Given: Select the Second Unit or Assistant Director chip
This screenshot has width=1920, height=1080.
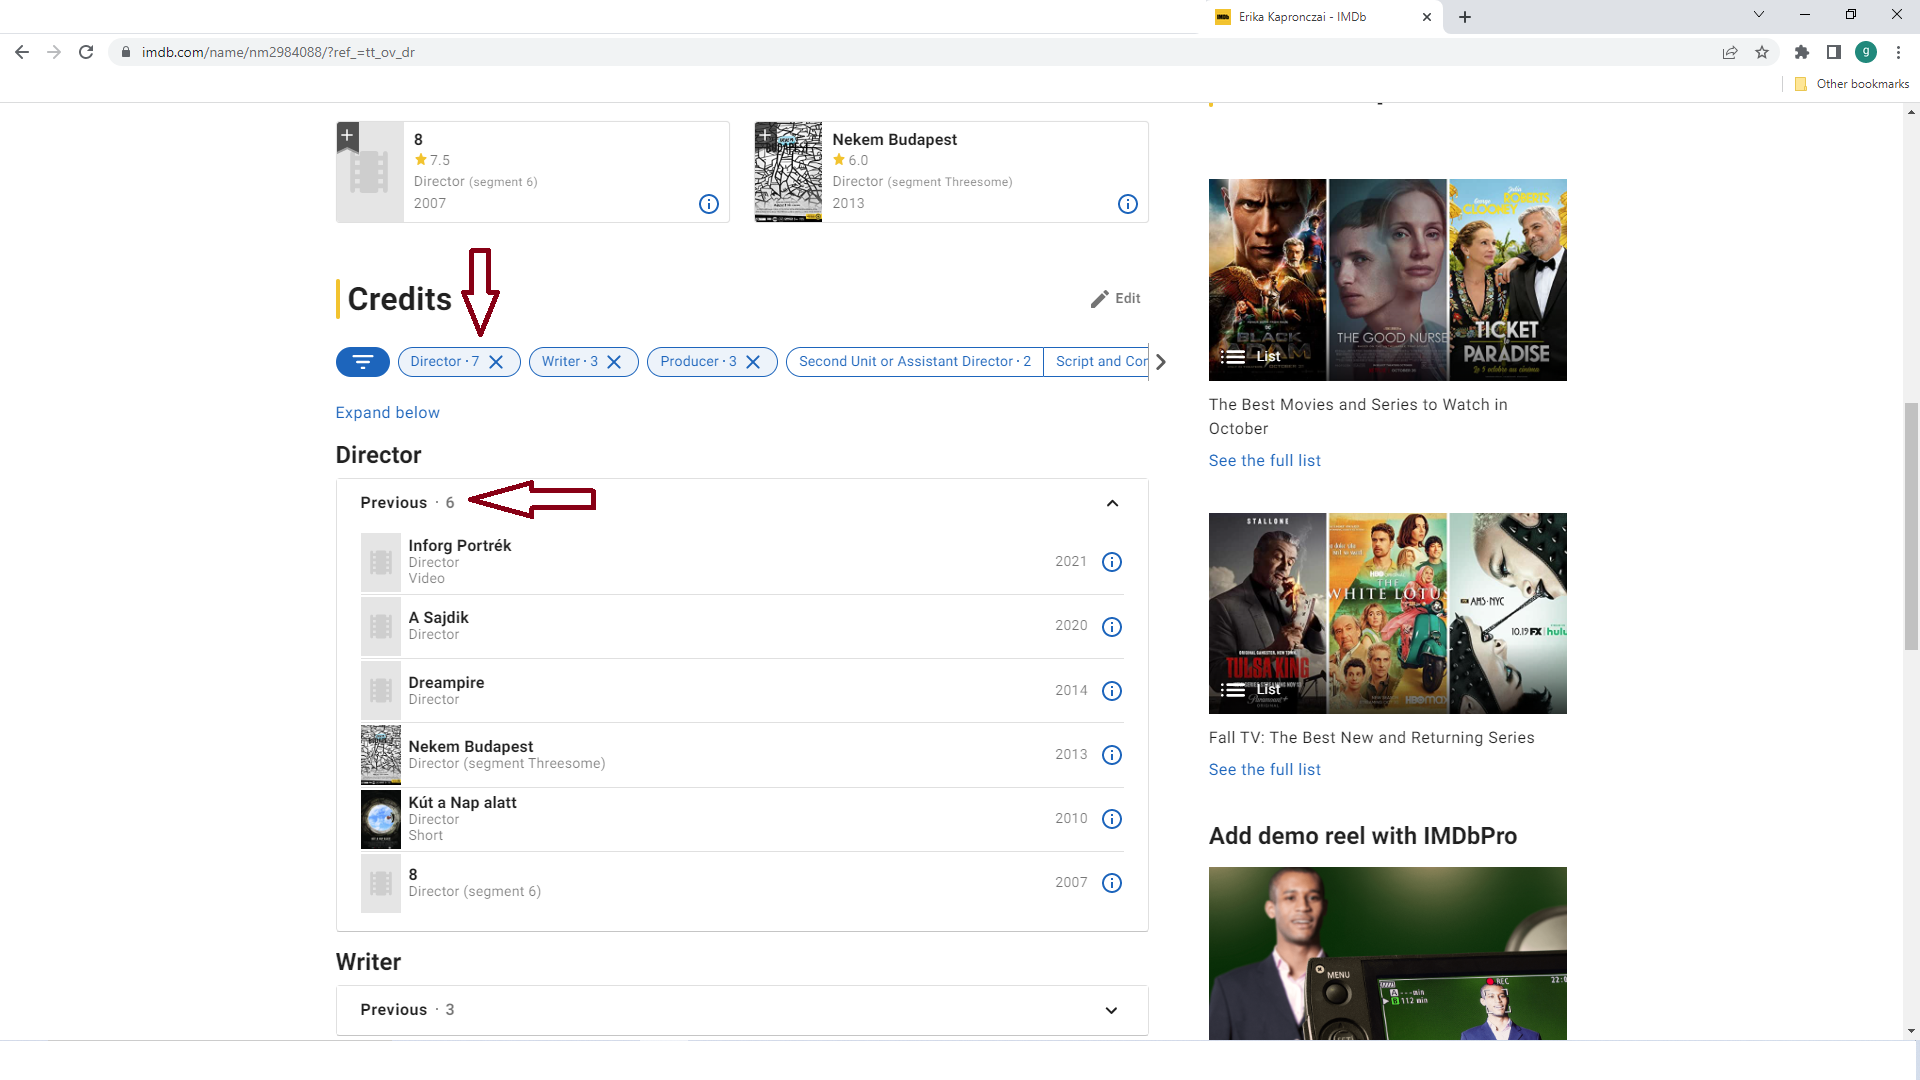Looking at the screenshot, I should point(913,361).
